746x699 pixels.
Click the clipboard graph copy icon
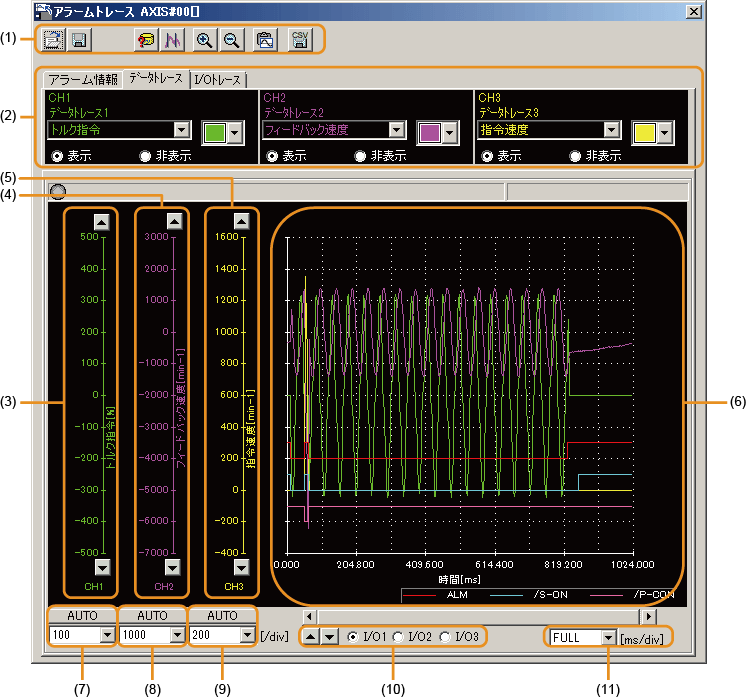(264, 39)
